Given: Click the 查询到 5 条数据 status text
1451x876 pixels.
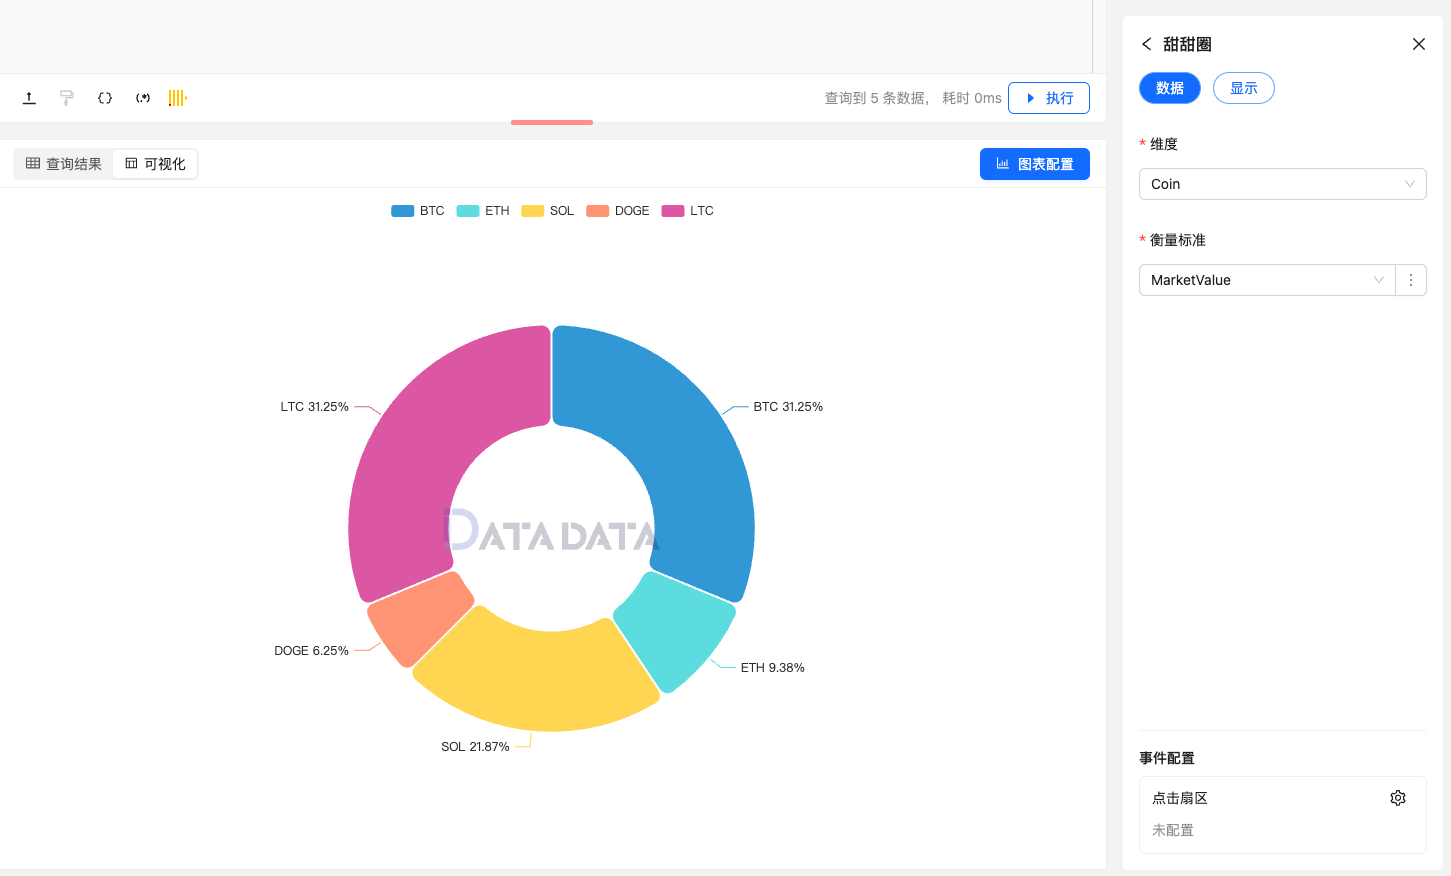Looking at the screenshot, I should [x=876, y=98].
